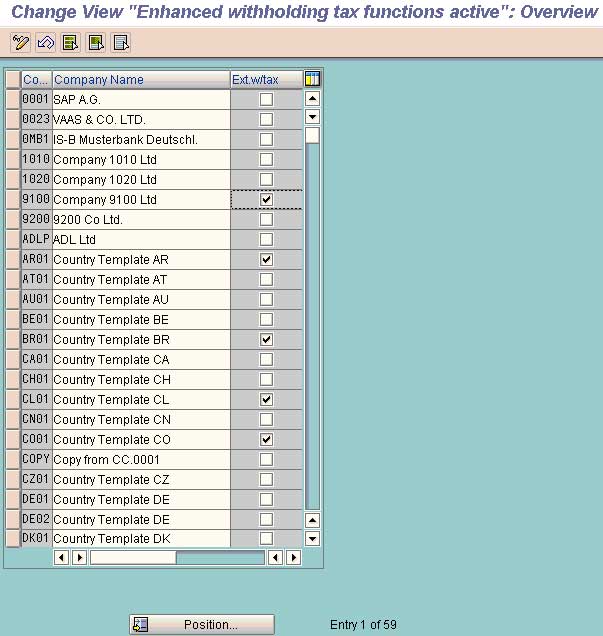This screenshot has width=603, height=636.
Task: Select the AR01 row selector button
Action: (x=13, y=260)
